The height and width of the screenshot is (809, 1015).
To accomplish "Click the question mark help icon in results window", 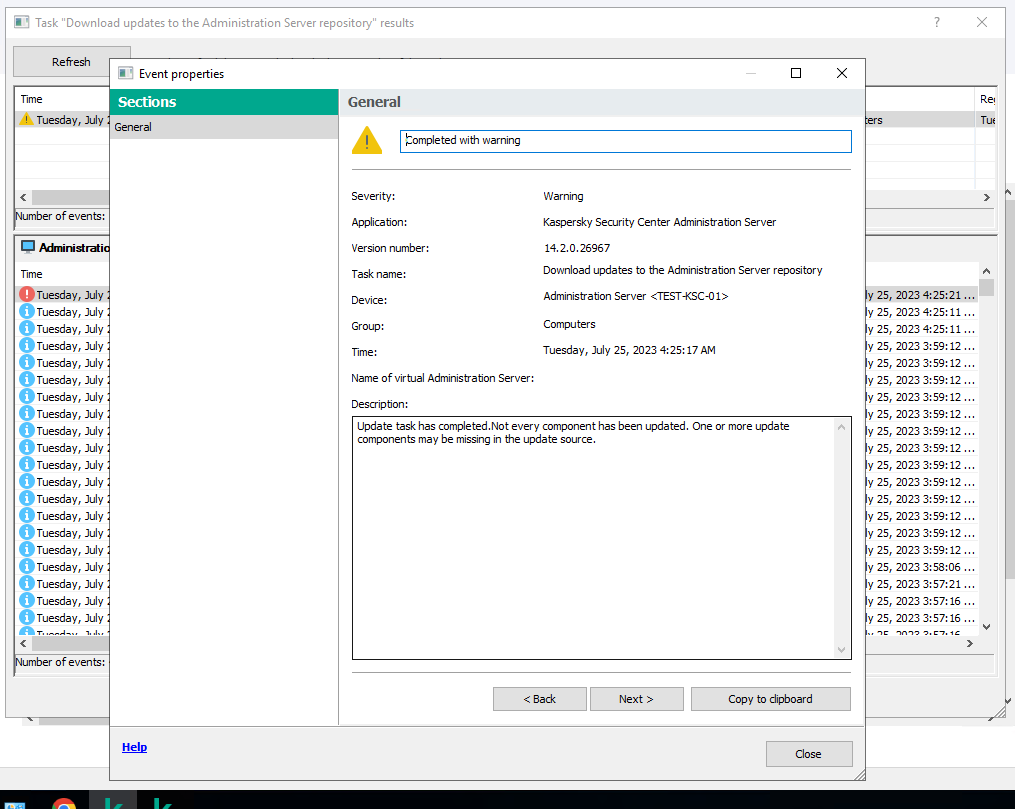I will pos(937,23).
